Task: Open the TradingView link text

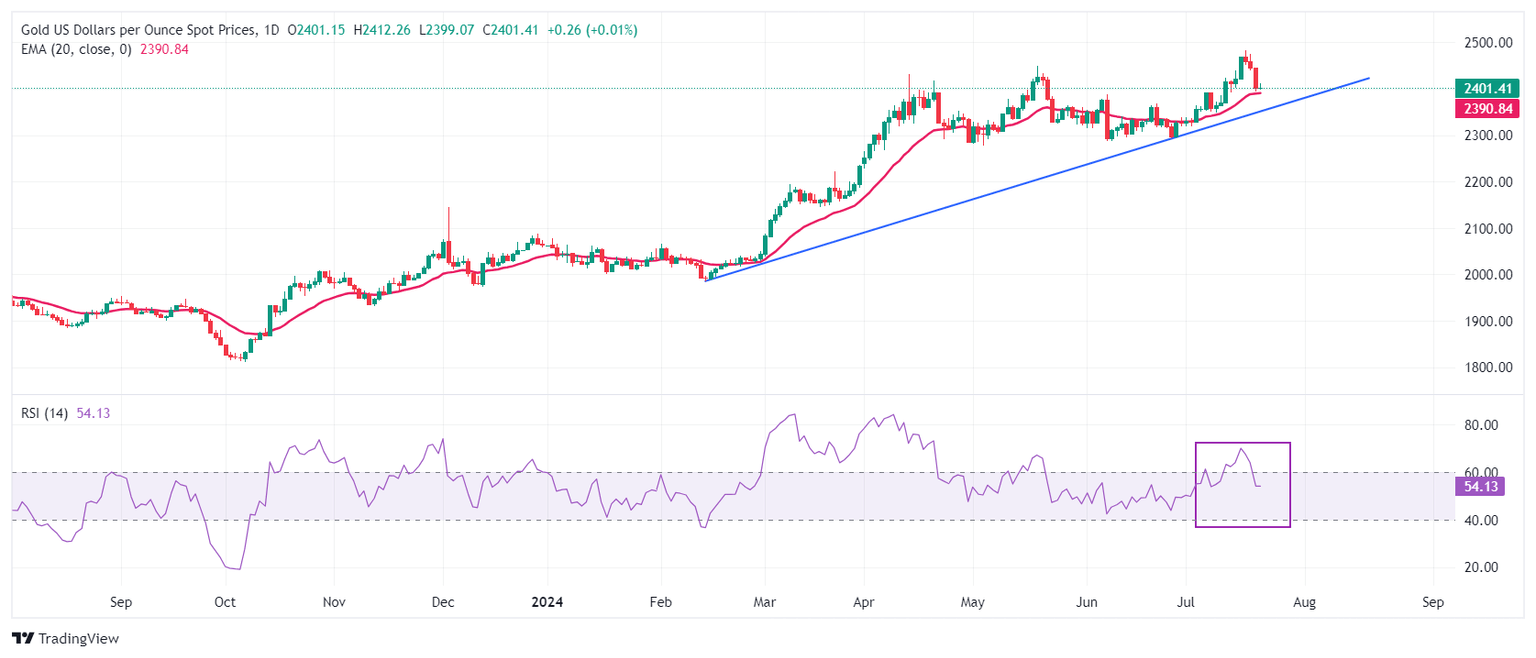Action: [78, 638]
